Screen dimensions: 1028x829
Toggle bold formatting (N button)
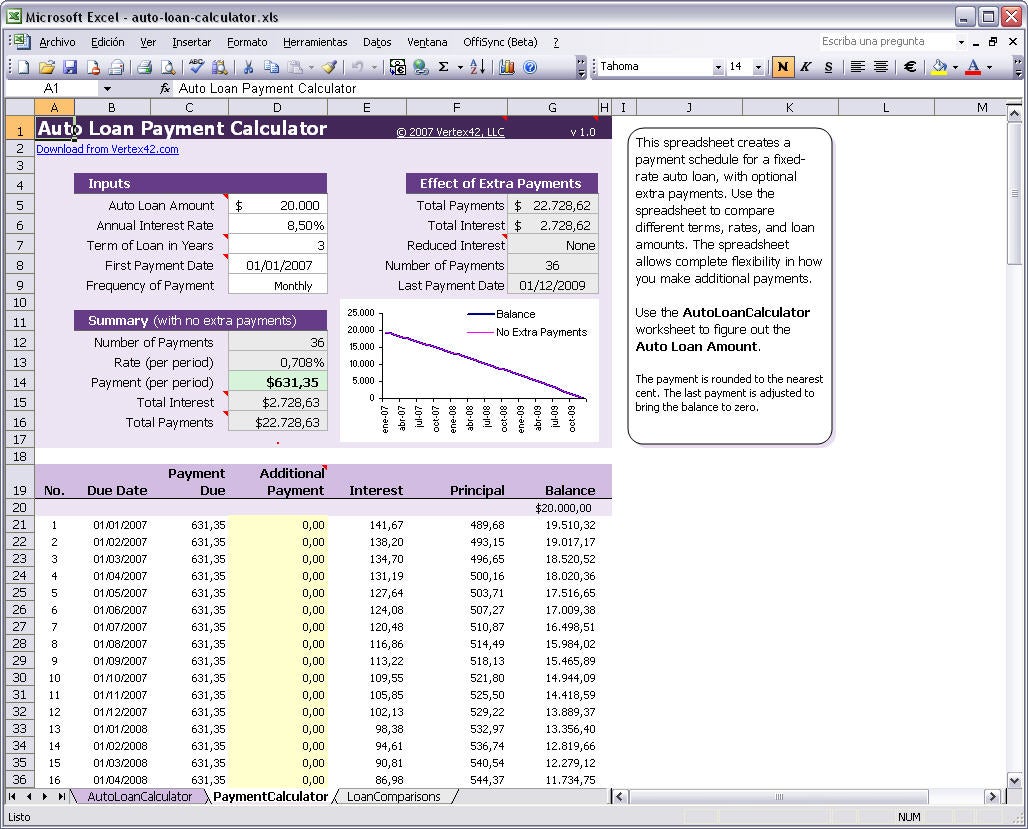coord(782,67)
